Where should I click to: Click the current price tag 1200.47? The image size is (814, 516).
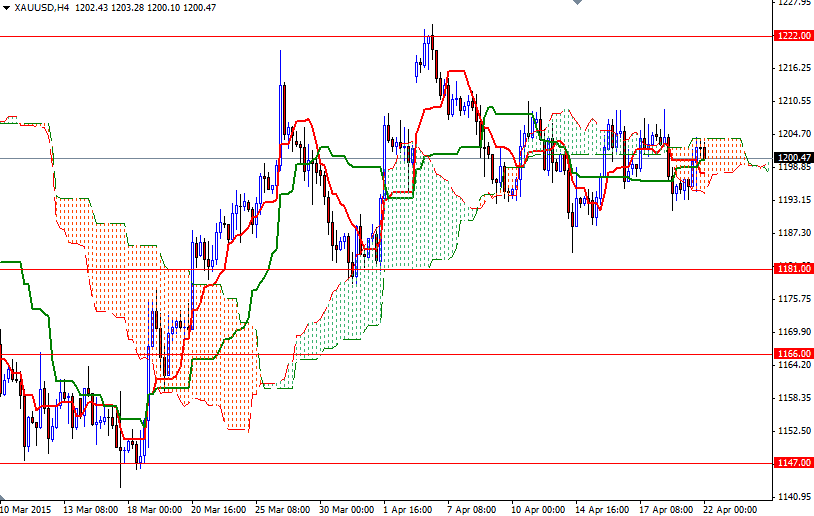coord(793,158)
